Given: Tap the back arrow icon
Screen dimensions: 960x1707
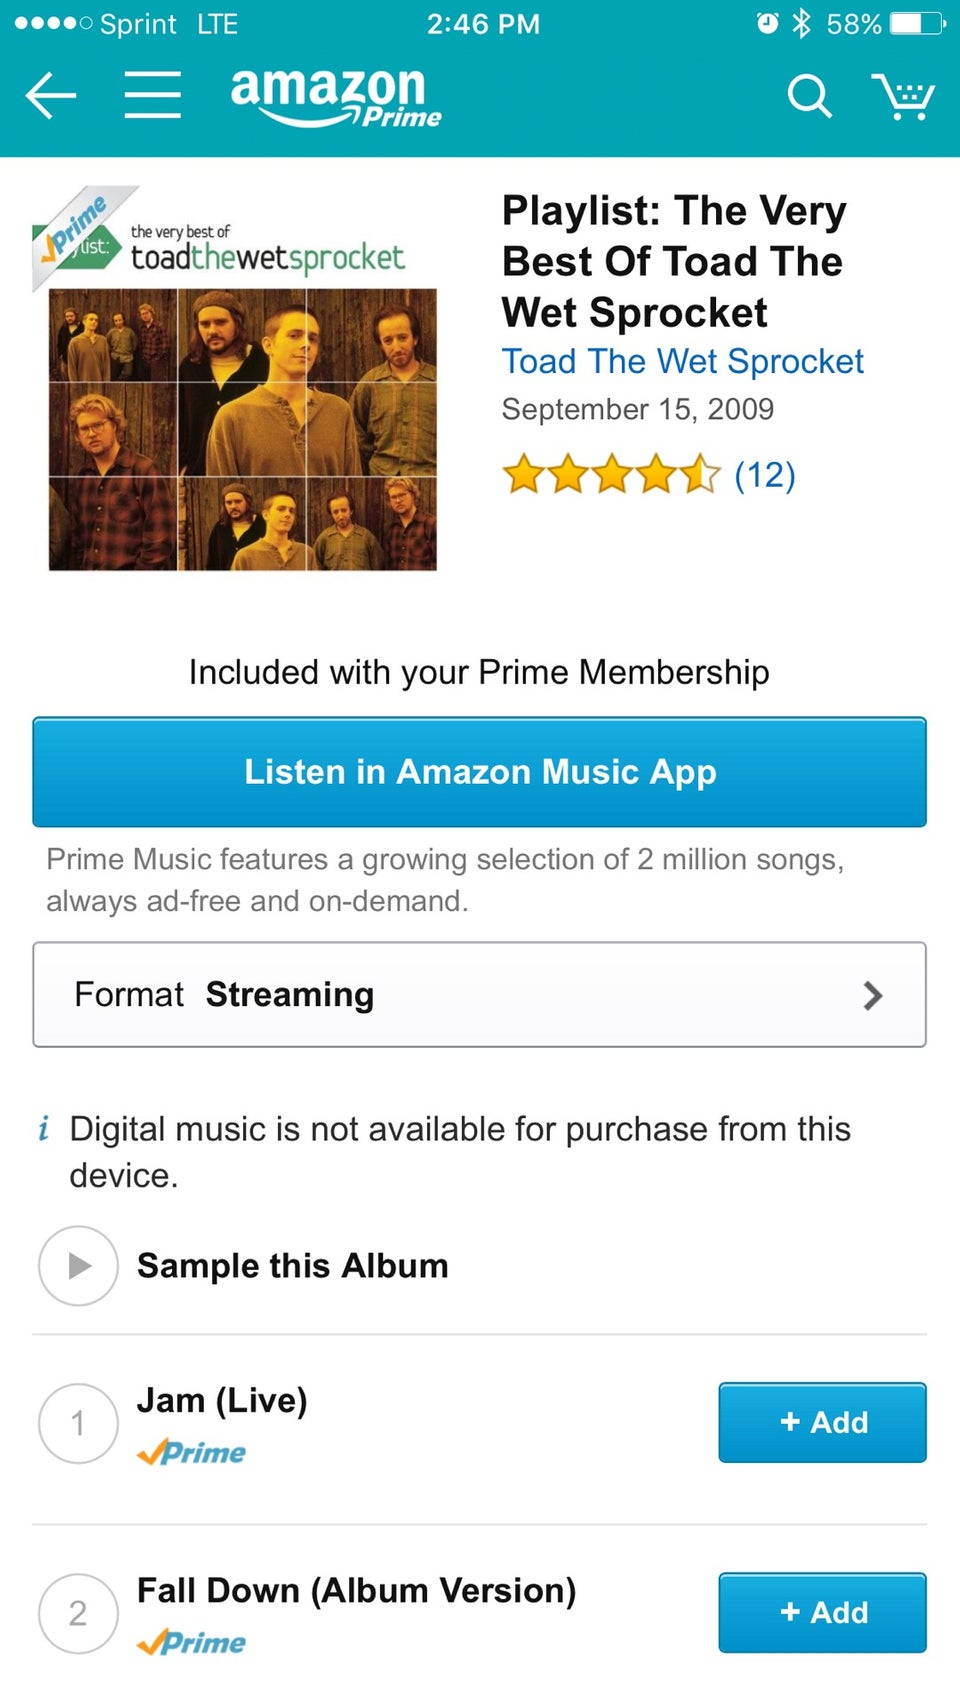Looking at the screenshot, I should click(x=51, y=96).
